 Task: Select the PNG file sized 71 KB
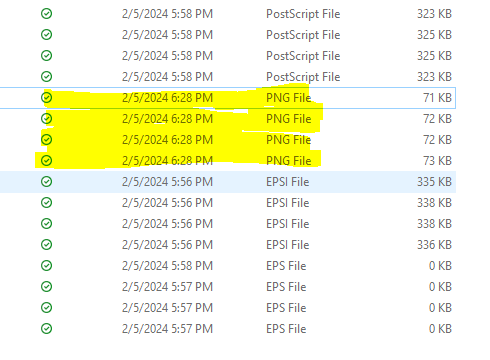[x=228, y=98]
